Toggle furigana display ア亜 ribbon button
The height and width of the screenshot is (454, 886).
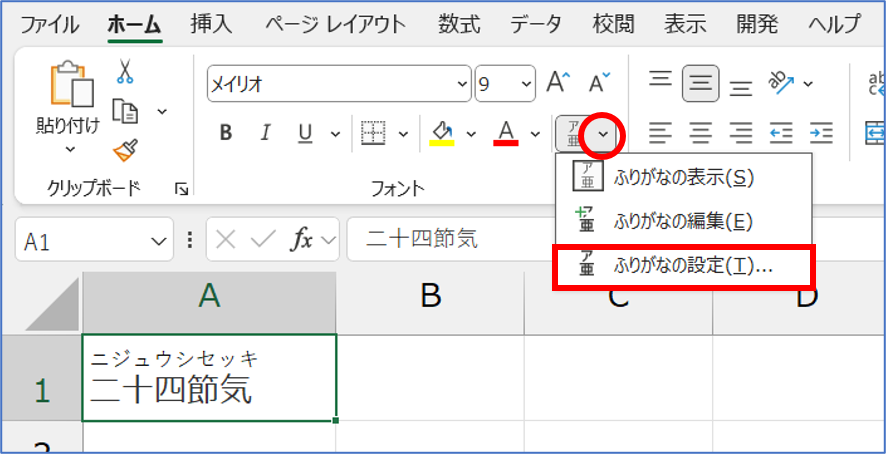(573, 134)
